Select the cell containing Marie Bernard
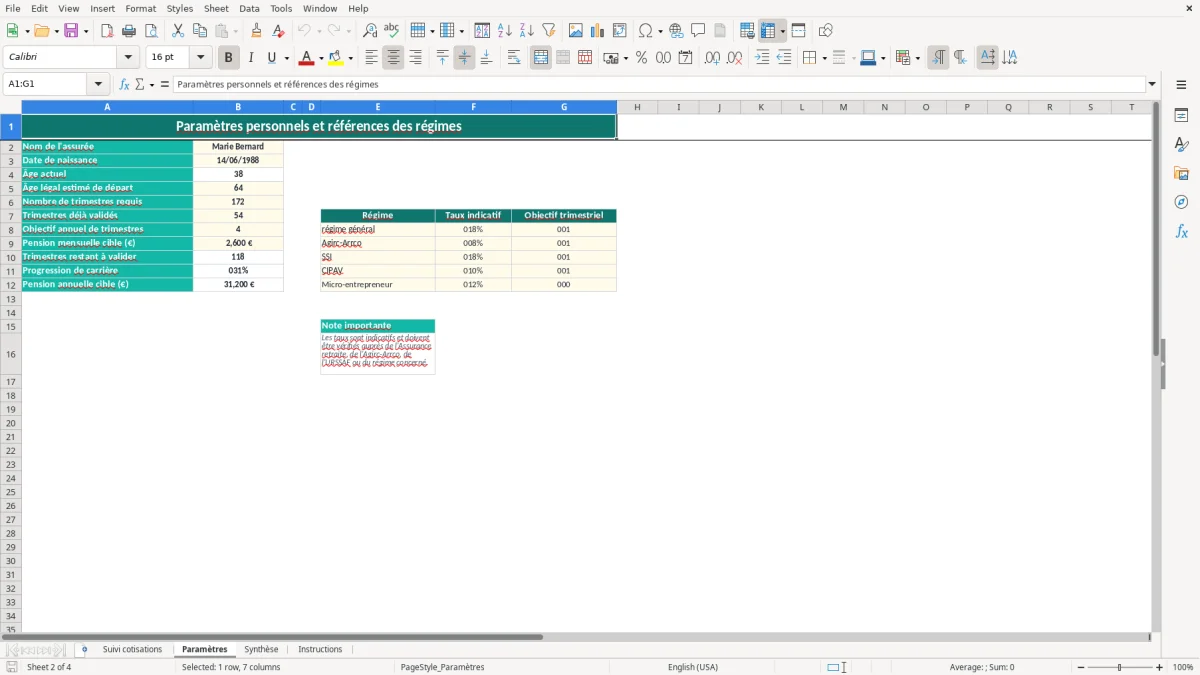 coord(238,146)
